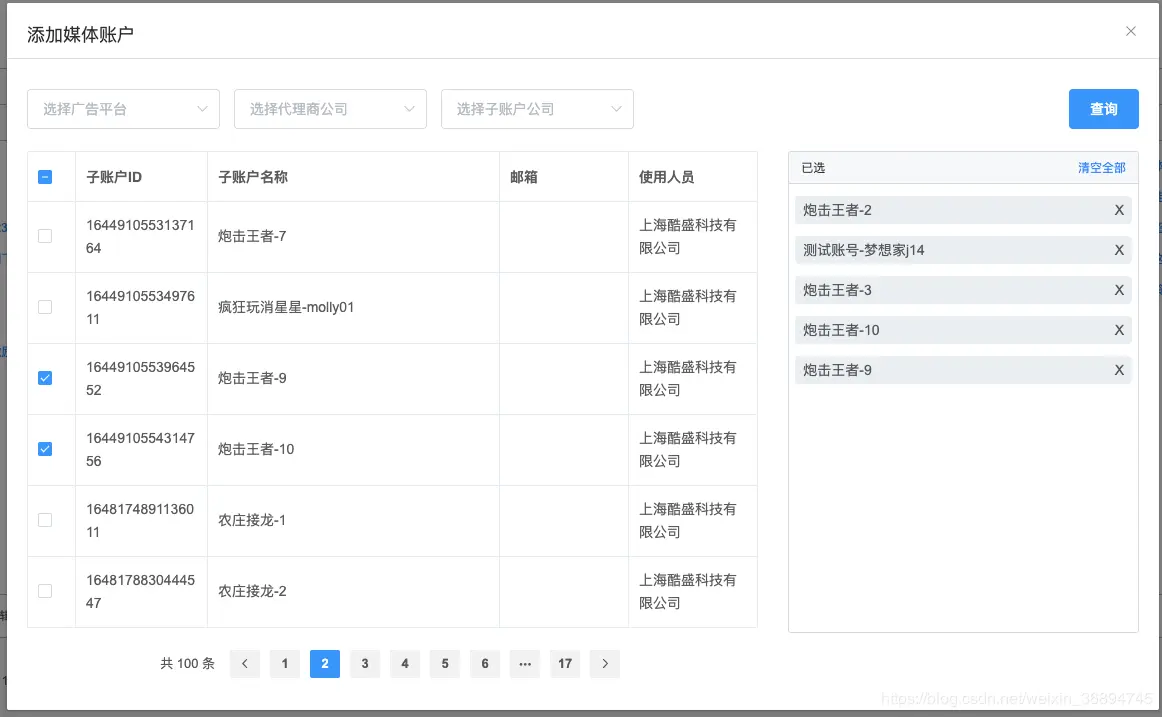Open the 选择子账户公司 dropdown
The image size is (1162, 717).
537,109
